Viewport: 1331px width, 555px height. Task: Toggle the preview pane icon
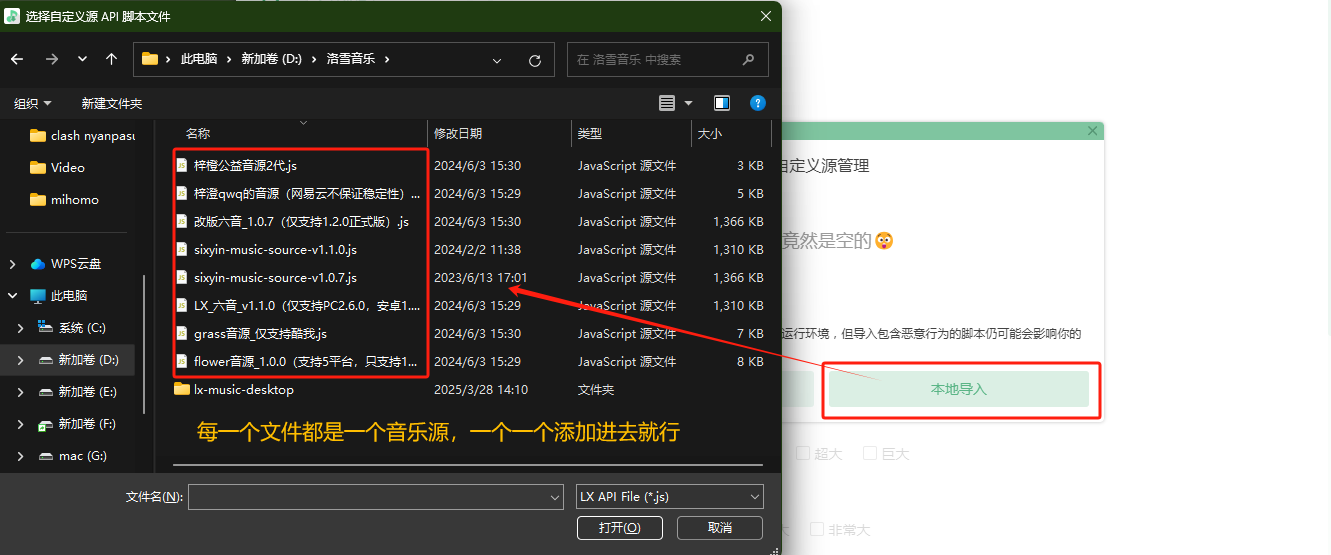pyautogui.click(x=722, y=103)
